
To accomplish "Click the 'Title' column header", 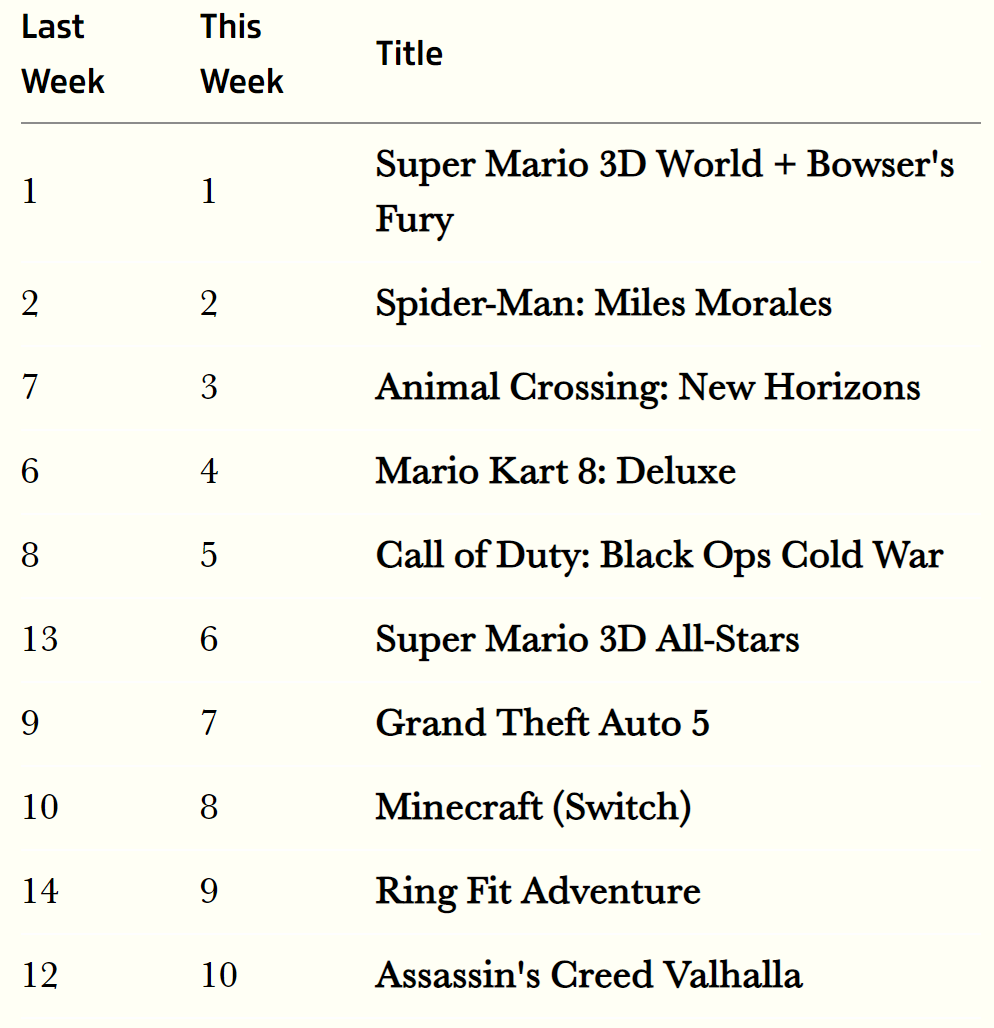I will point(409,54).
